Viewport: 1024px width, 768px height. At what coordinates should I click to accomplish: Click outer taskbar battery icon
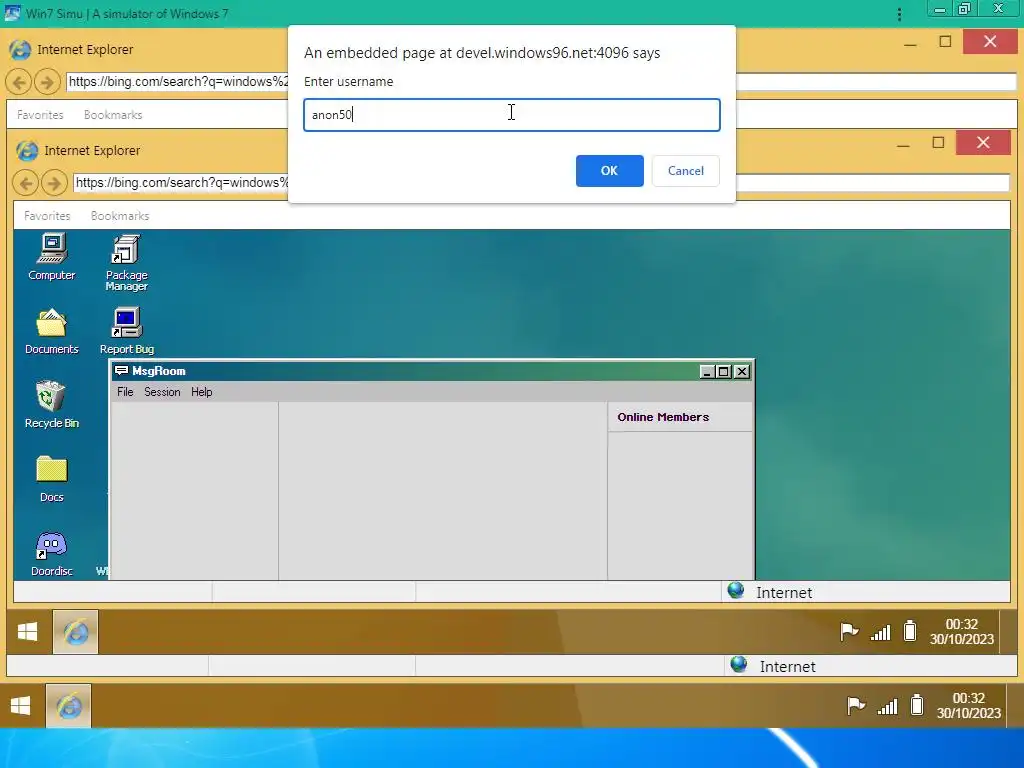coord(917,705)
